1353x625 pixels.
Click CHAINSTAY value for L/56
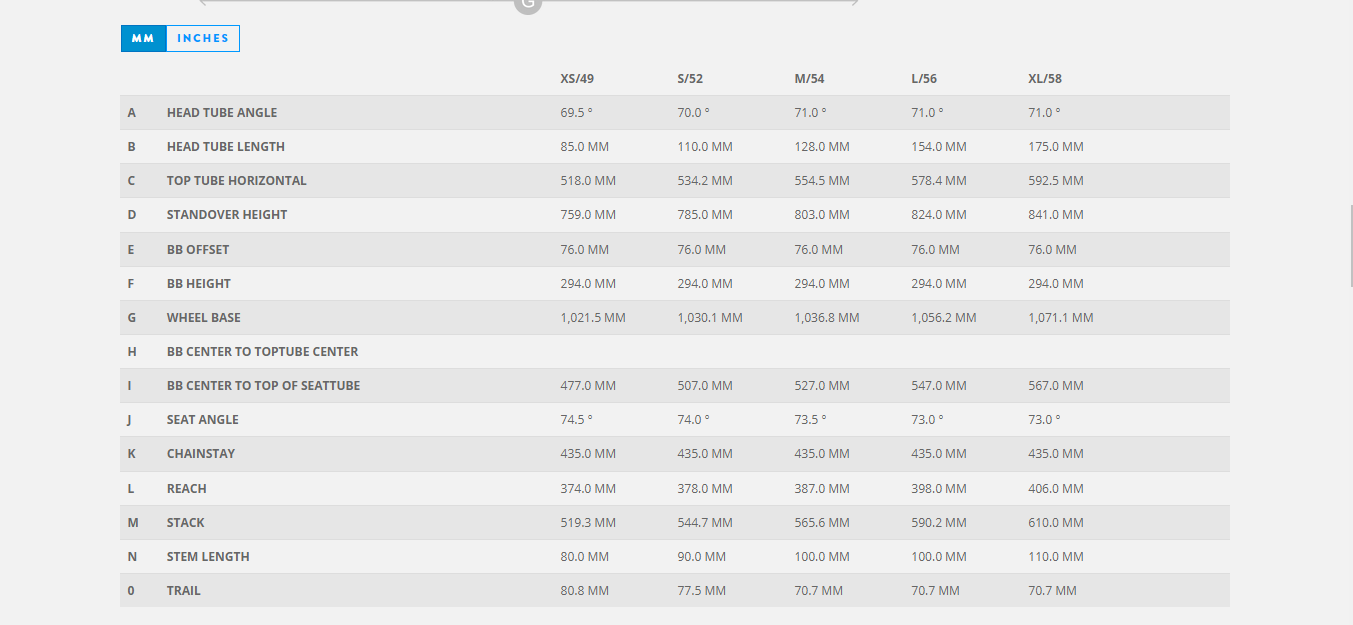pos(938,454)
